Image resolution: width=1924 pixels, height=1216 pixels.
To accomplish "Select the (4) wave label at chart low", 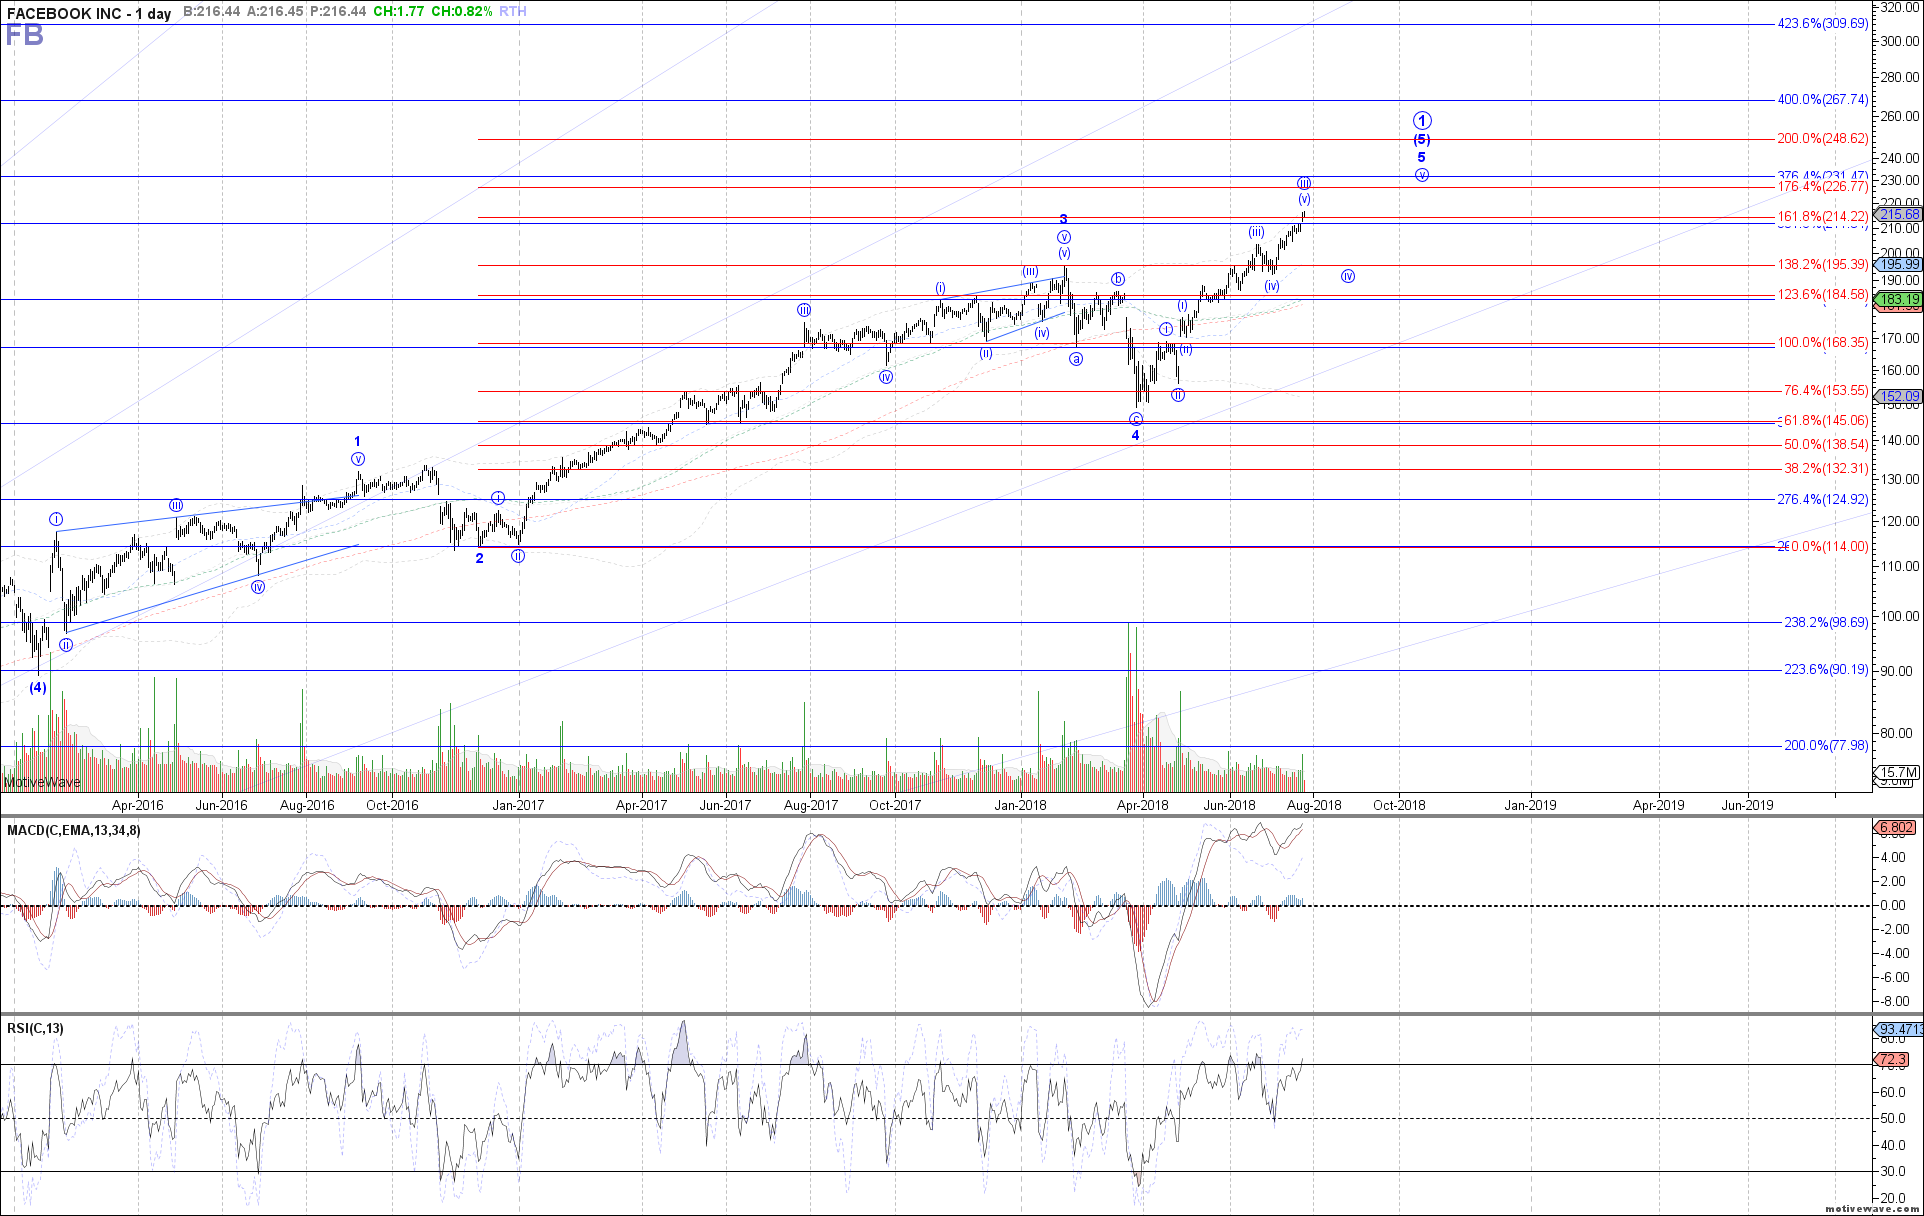I will (x=37, y=687).
